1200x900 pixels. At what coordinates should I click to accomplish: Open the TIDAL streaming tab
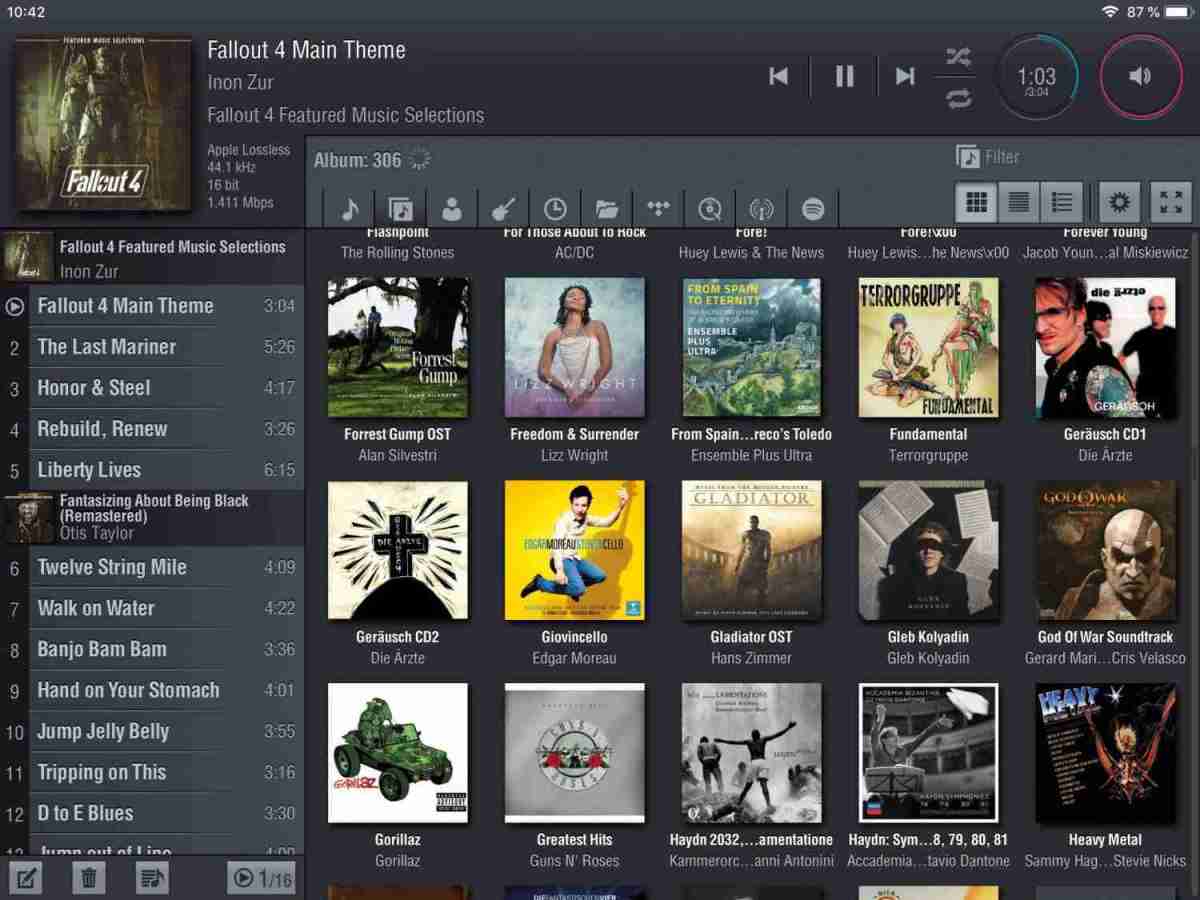click(658, 208)
